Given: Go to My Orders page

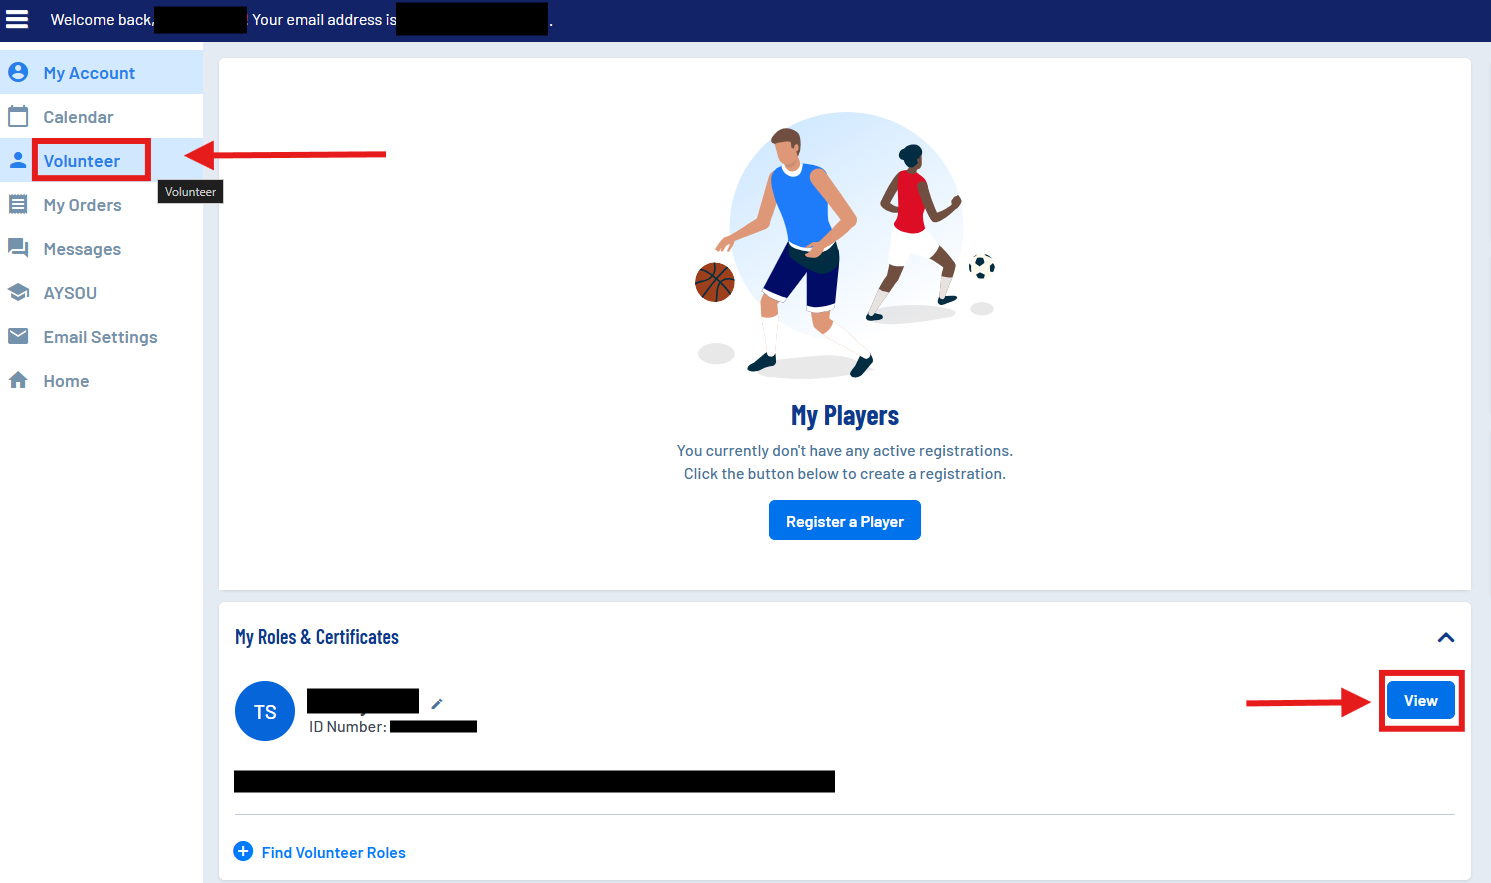Looking at the screenshot, I should [x=82, y=205].
